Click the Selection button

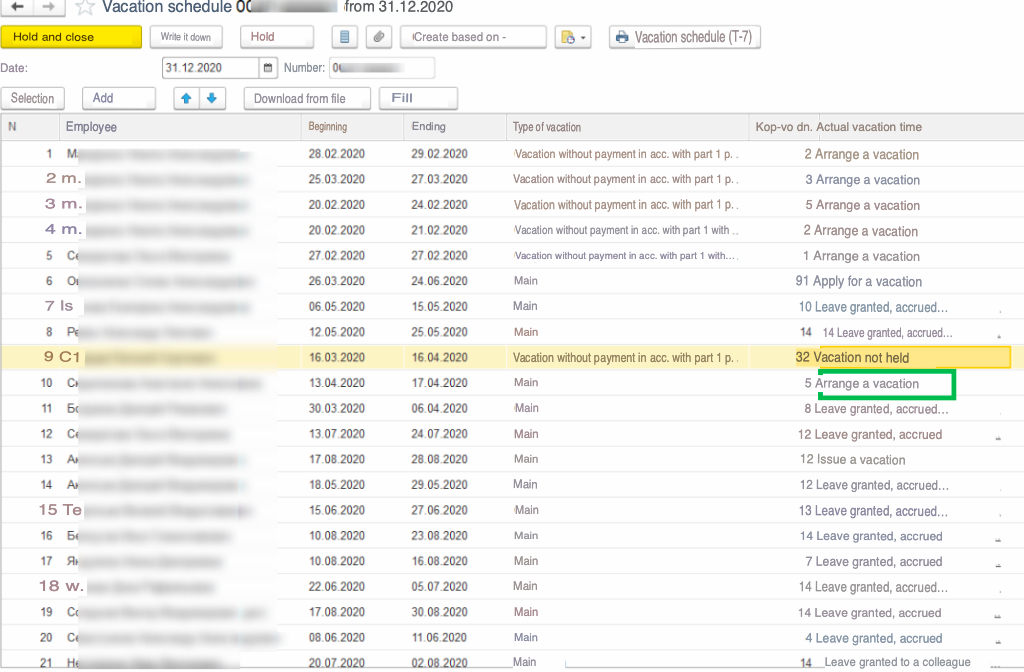click(x=32, y=98)
